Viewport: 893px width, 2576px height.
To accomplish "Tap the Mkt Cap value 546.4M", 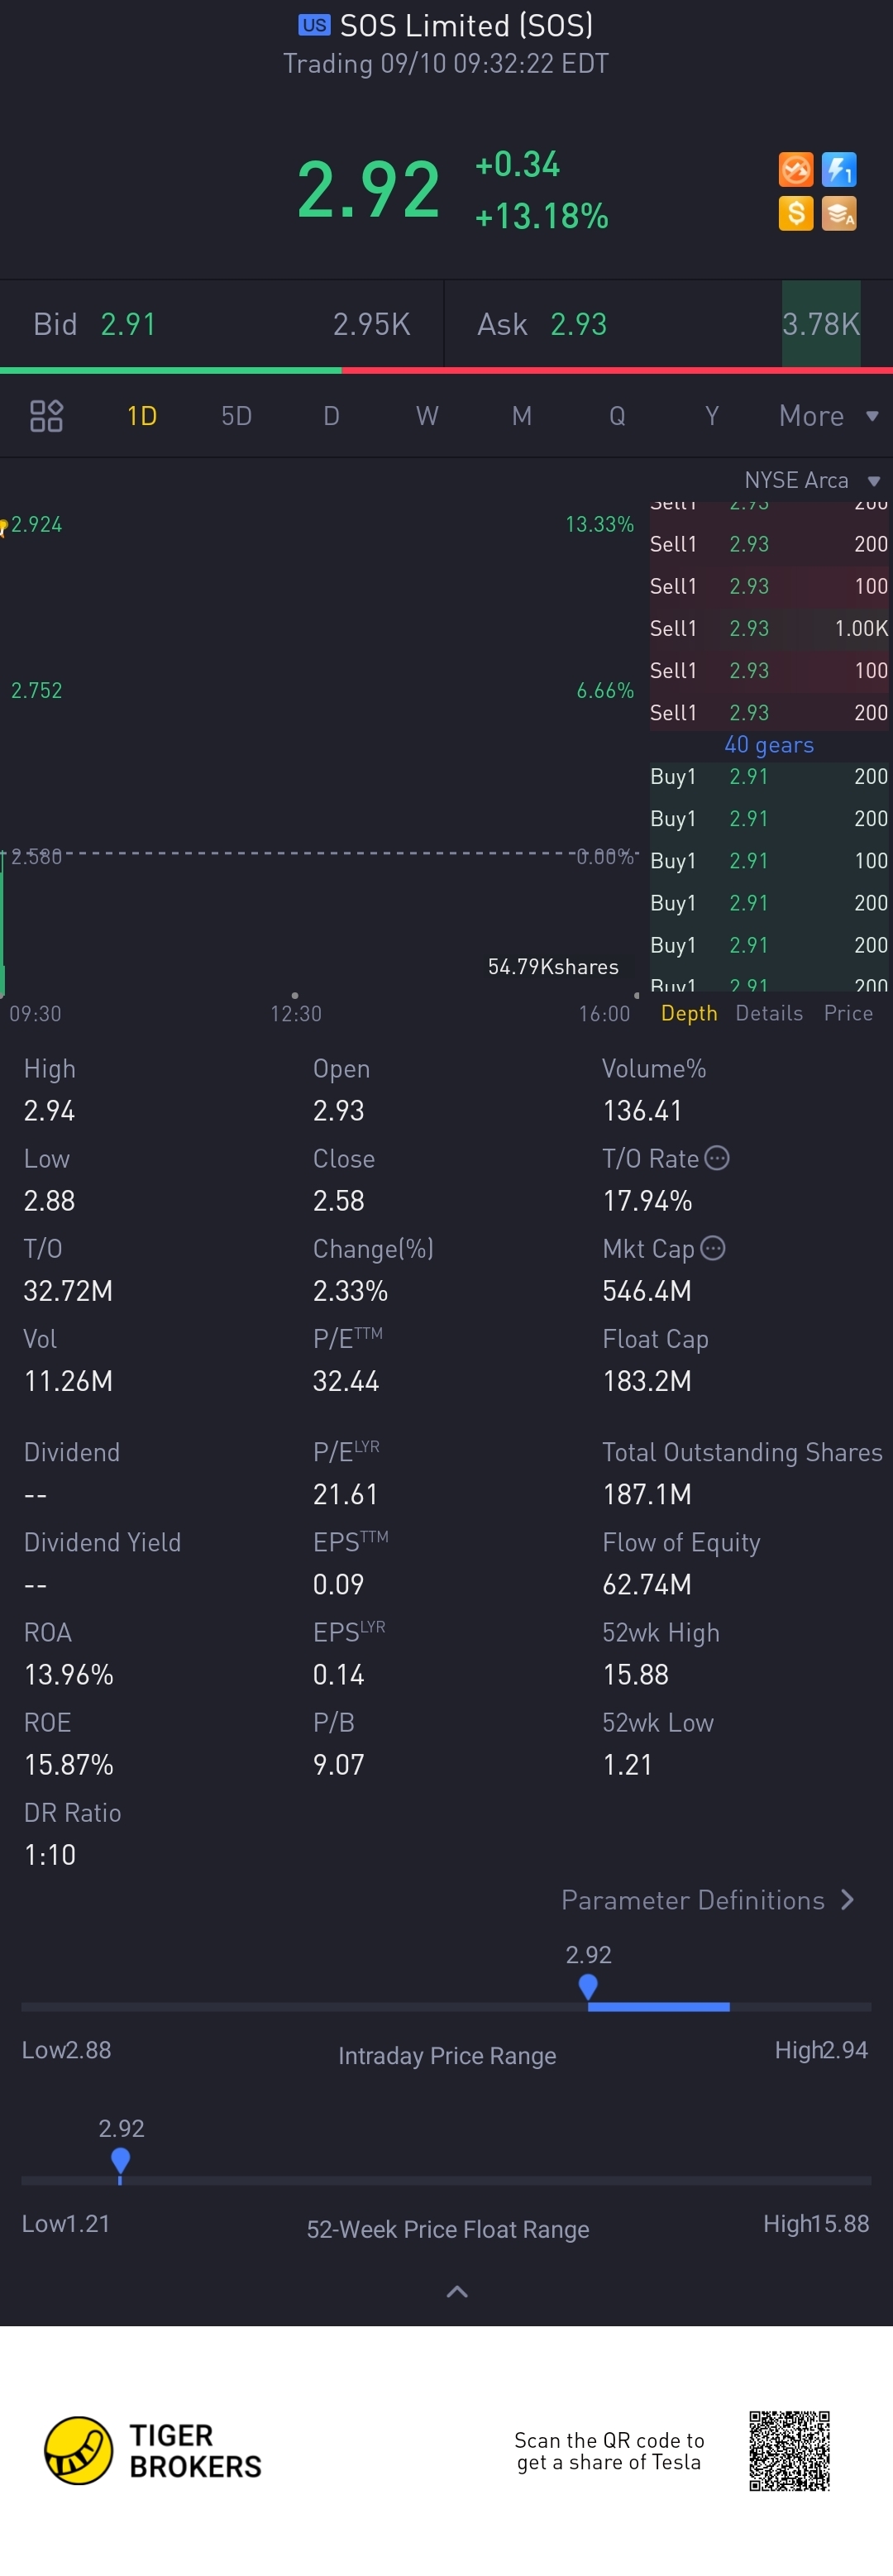I will pyautogui.click(x=647, y=1291).
